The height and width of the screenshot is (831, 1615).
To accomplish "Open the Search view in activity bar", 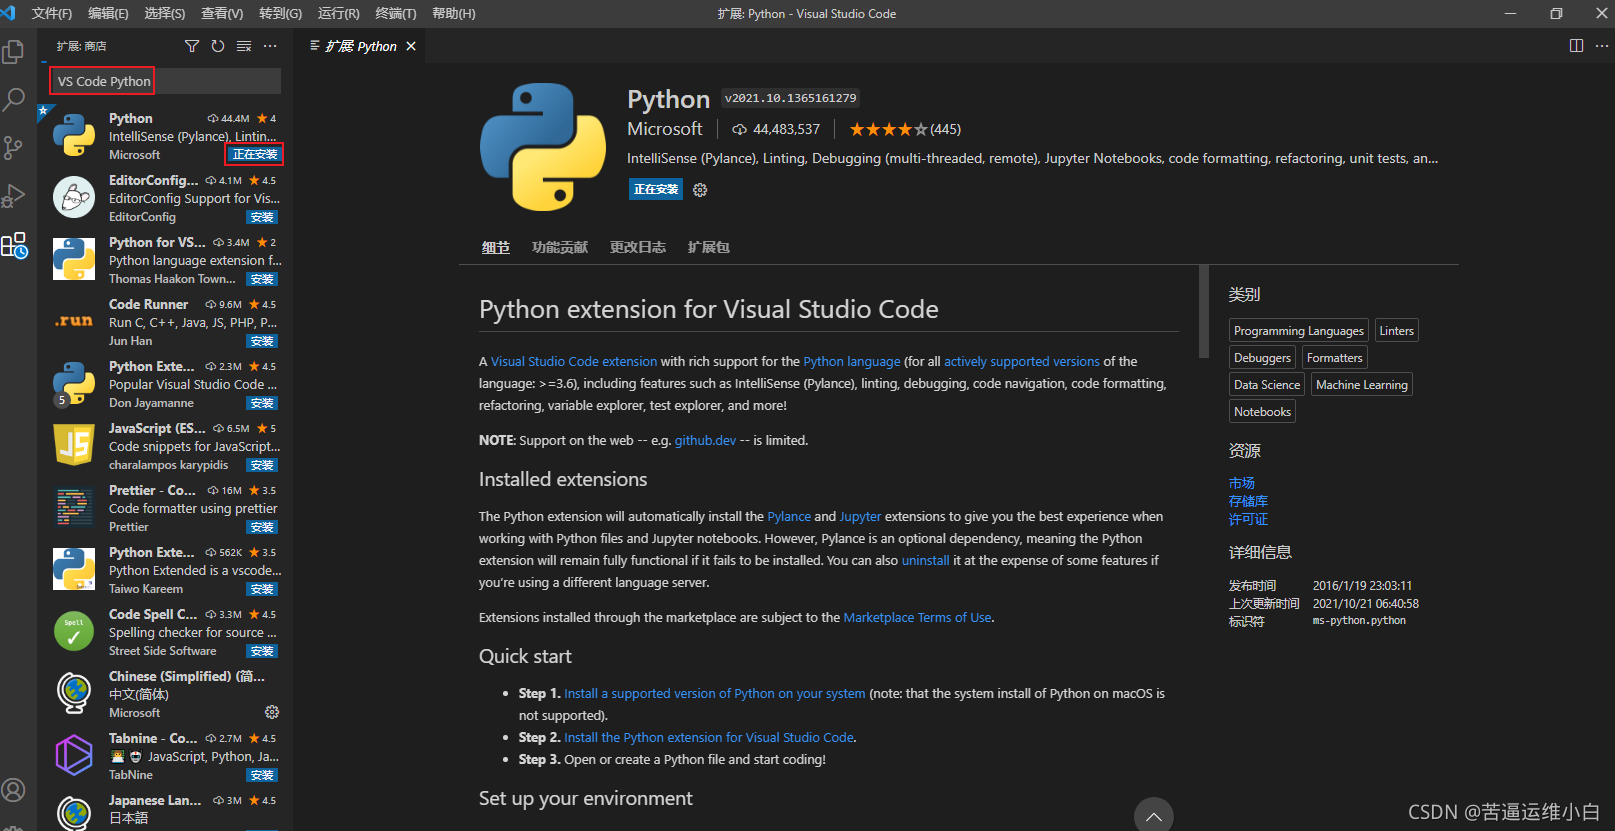I will (x=14, y=99).
